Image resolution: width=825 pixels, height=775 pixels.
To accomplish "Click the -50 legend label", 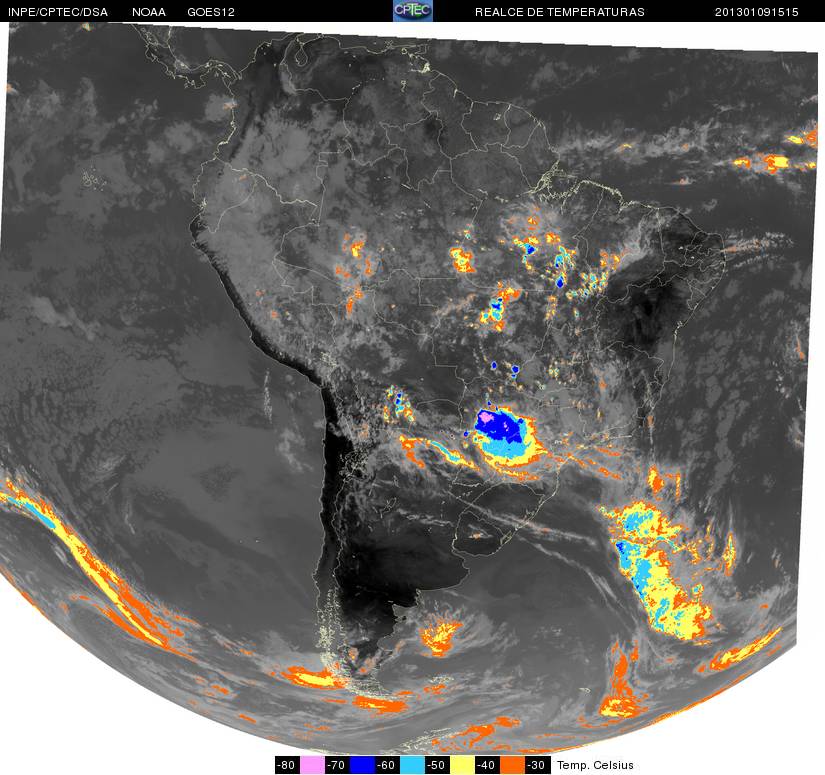I will (x=437, y=765).
